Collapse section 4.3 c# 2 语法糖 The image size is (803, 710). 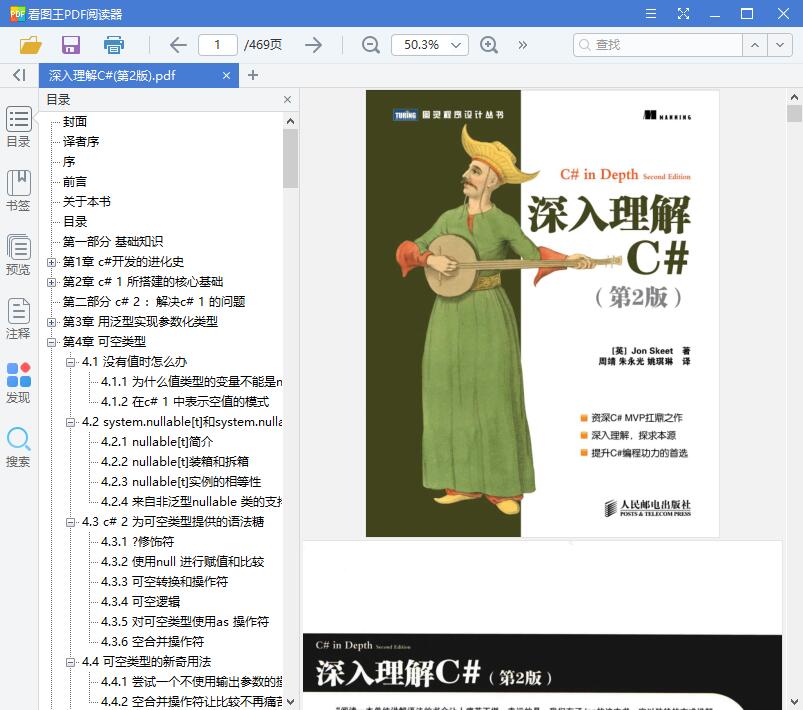(70, 522)
